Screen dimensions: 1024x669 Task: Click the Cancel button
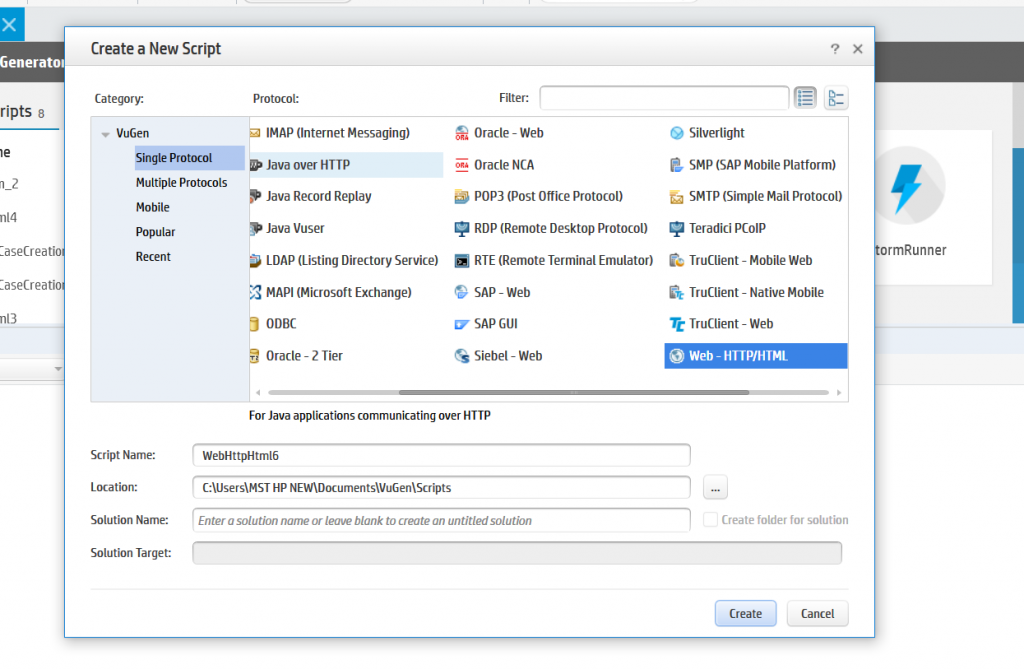[817, 613]
